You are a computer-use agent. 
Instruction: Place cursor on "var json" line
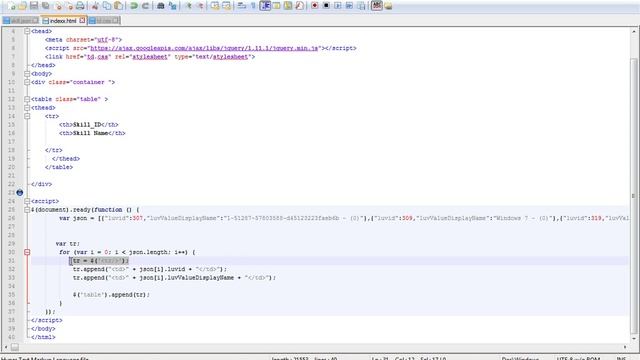click(330, 218)
